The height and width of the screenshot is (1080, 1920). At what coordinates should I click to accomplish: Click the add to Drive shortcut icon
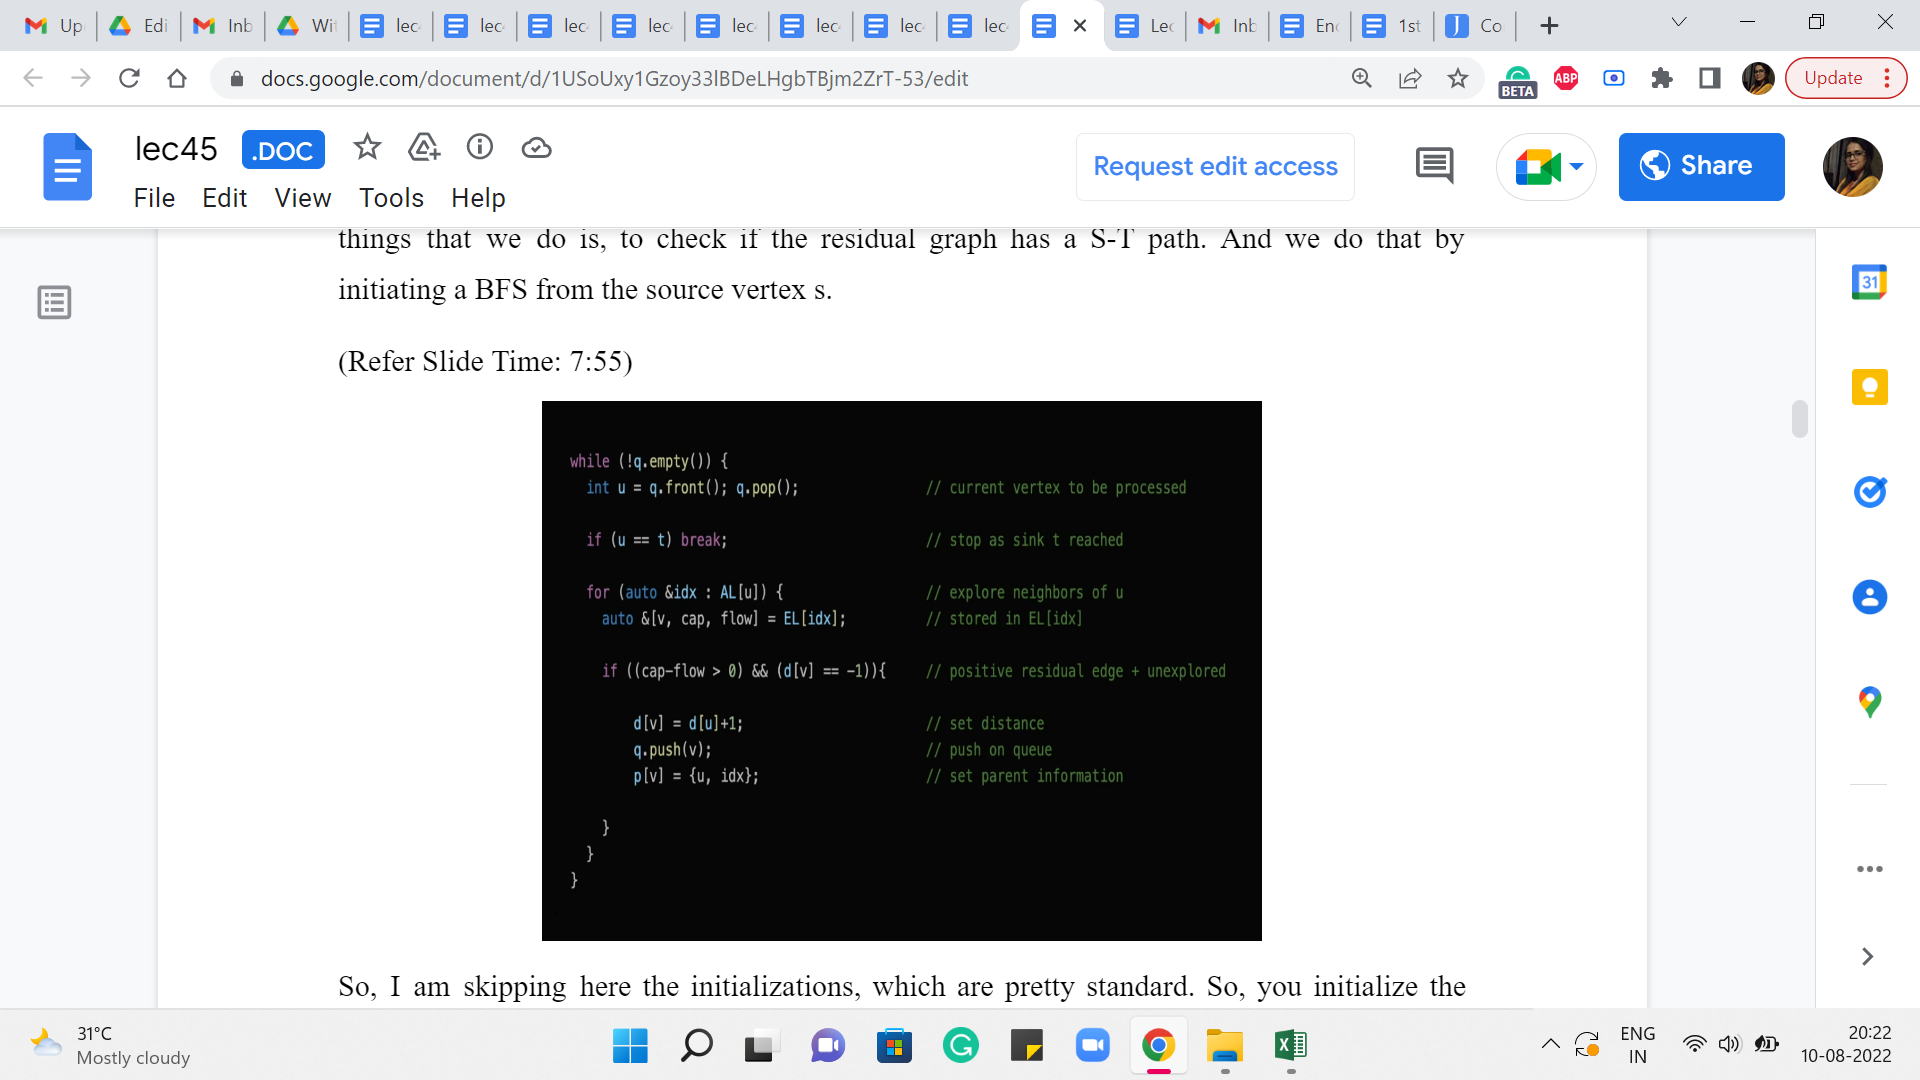pos(424,148)
